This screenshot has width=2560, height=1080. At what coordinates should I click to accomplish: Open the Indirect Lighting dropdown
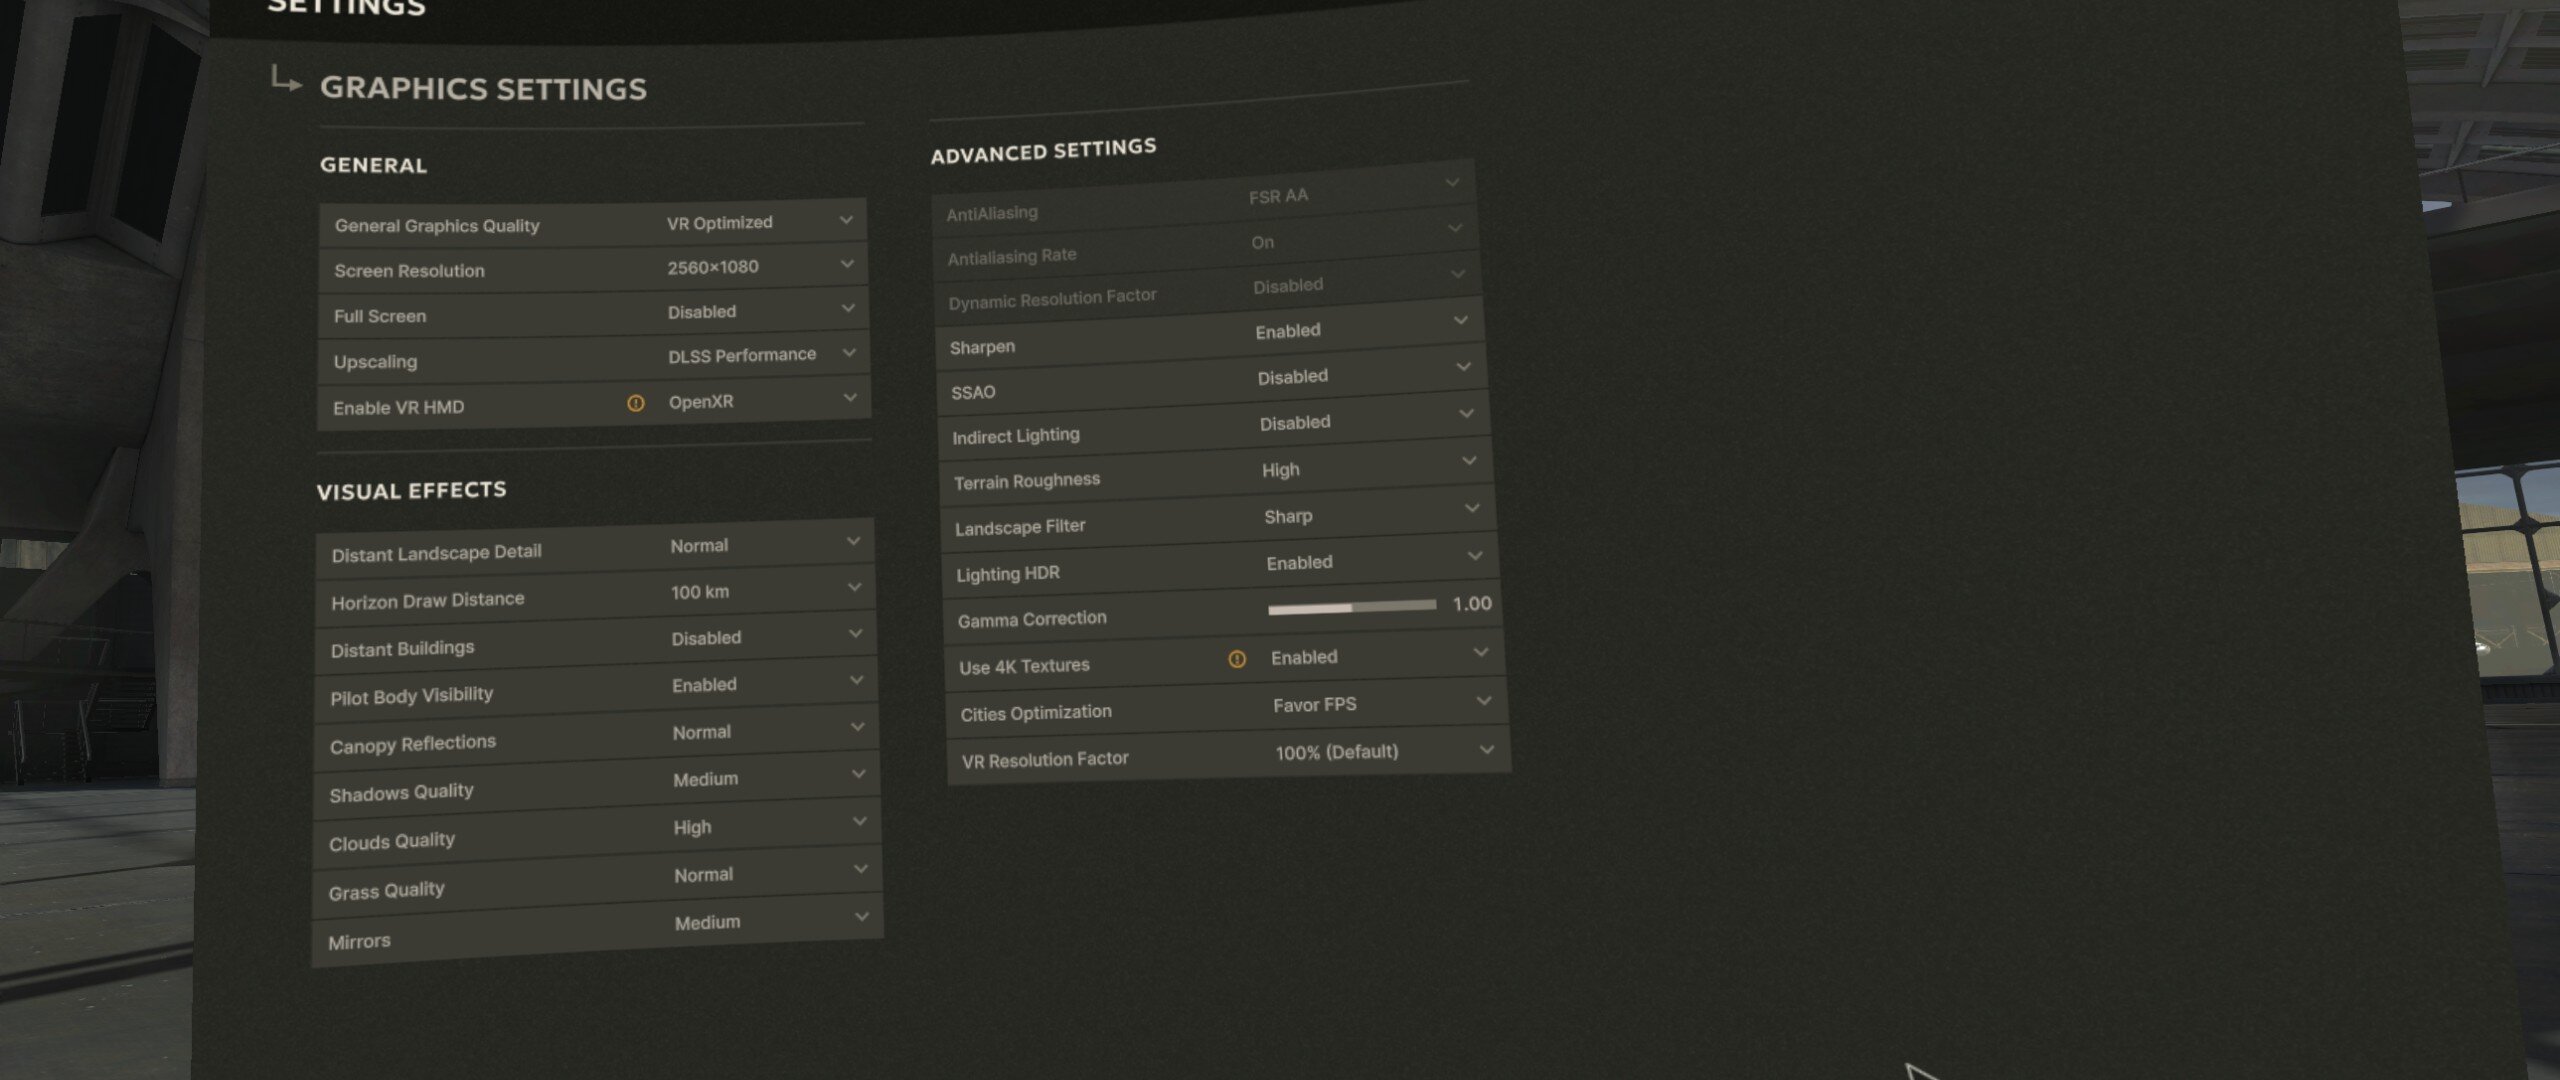point(1369,420)
